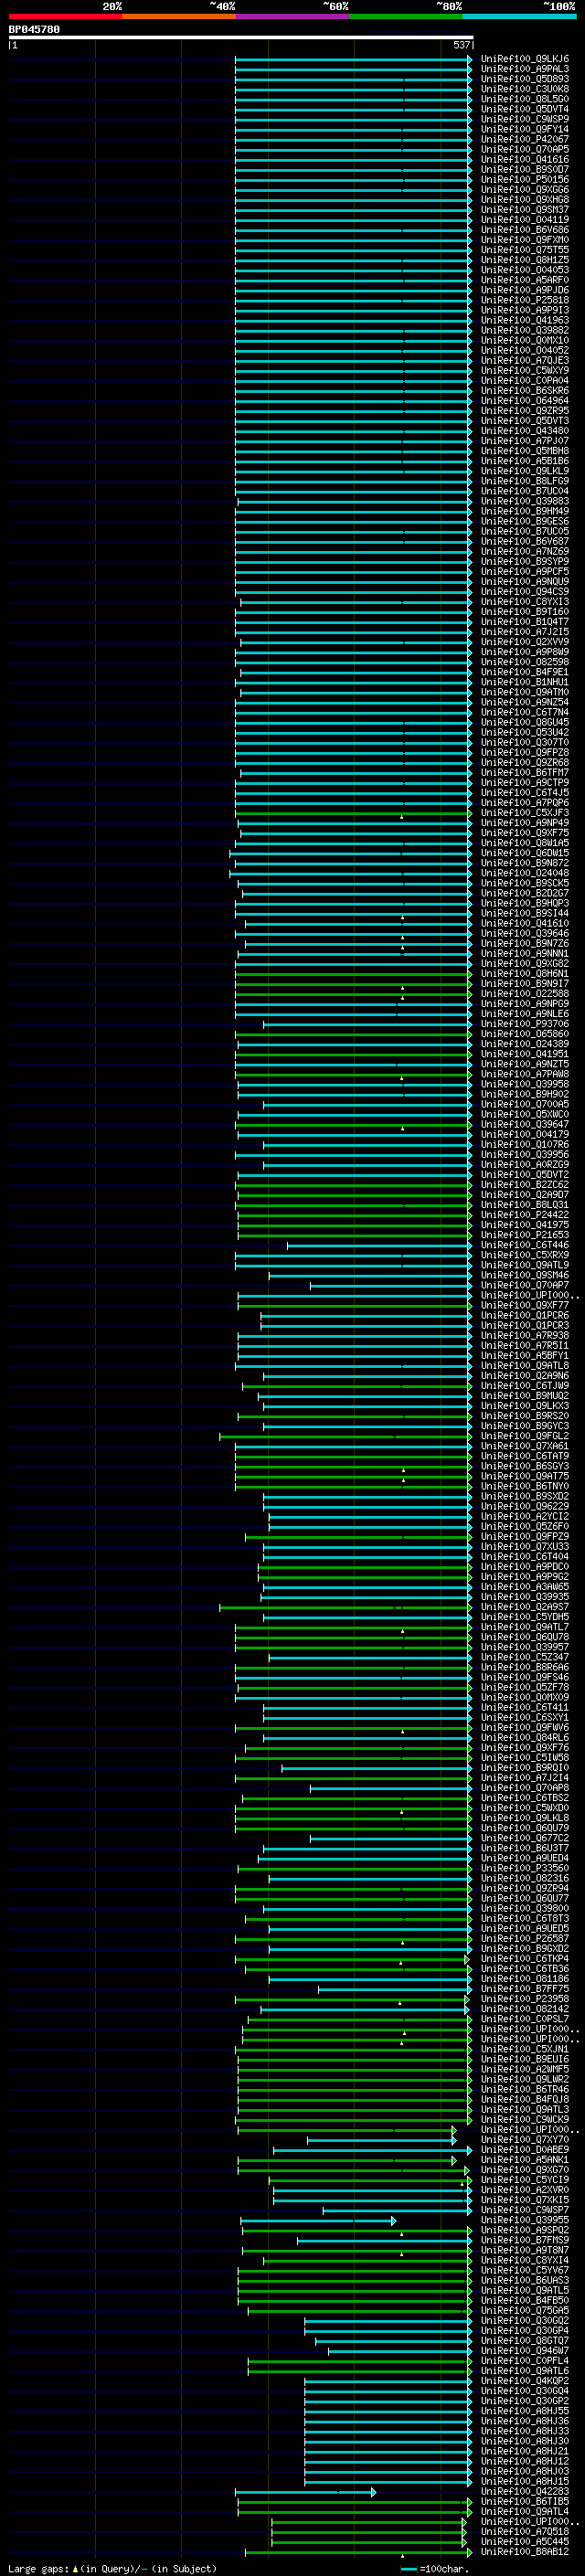Click UniRef100_B8LQ31 entry
Screen dimensions: 585x2576
(x=524, y=1205)
